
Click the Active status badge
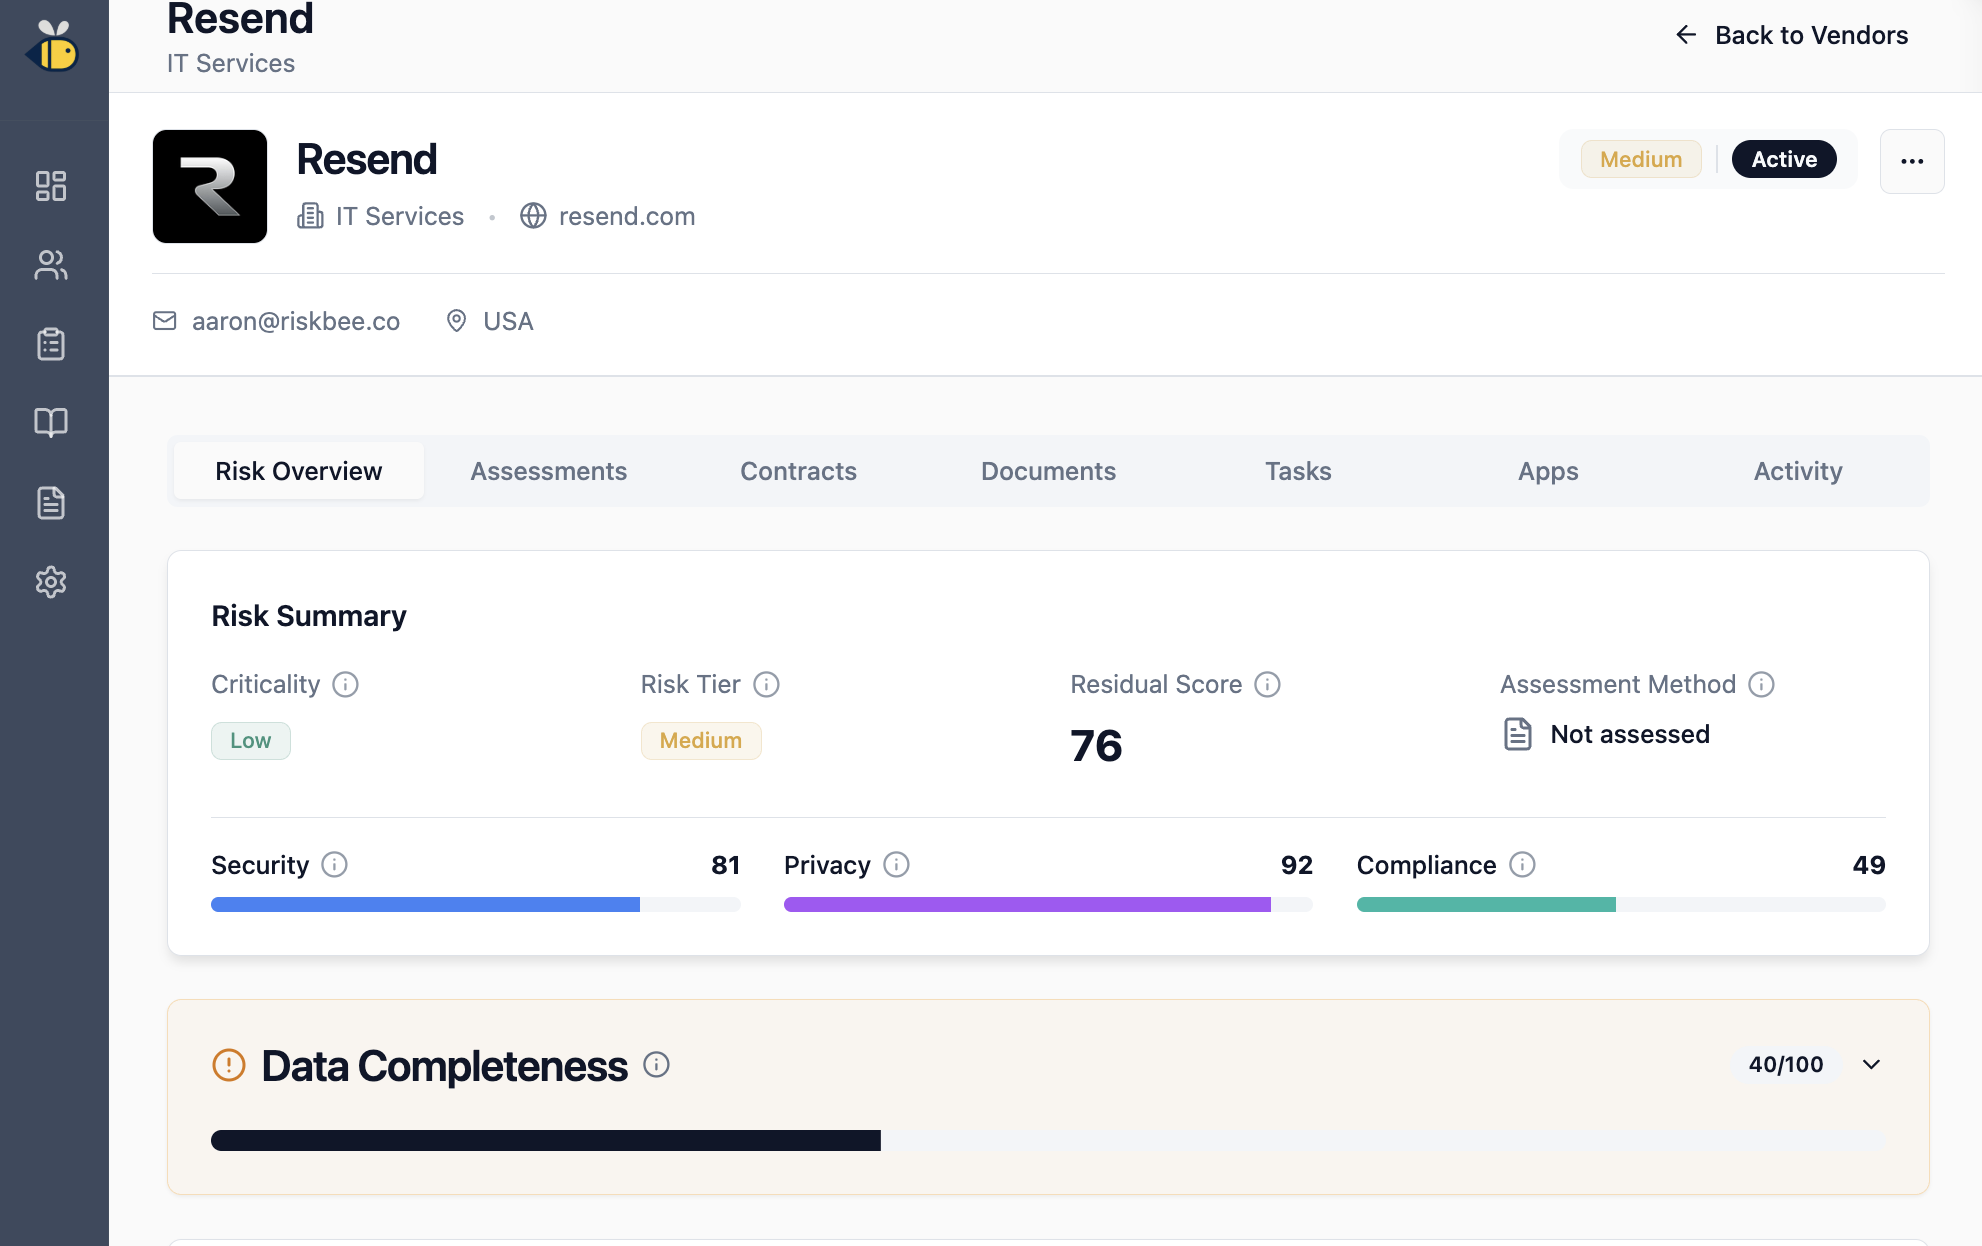pyautogui.click(x=1784, y=159)
